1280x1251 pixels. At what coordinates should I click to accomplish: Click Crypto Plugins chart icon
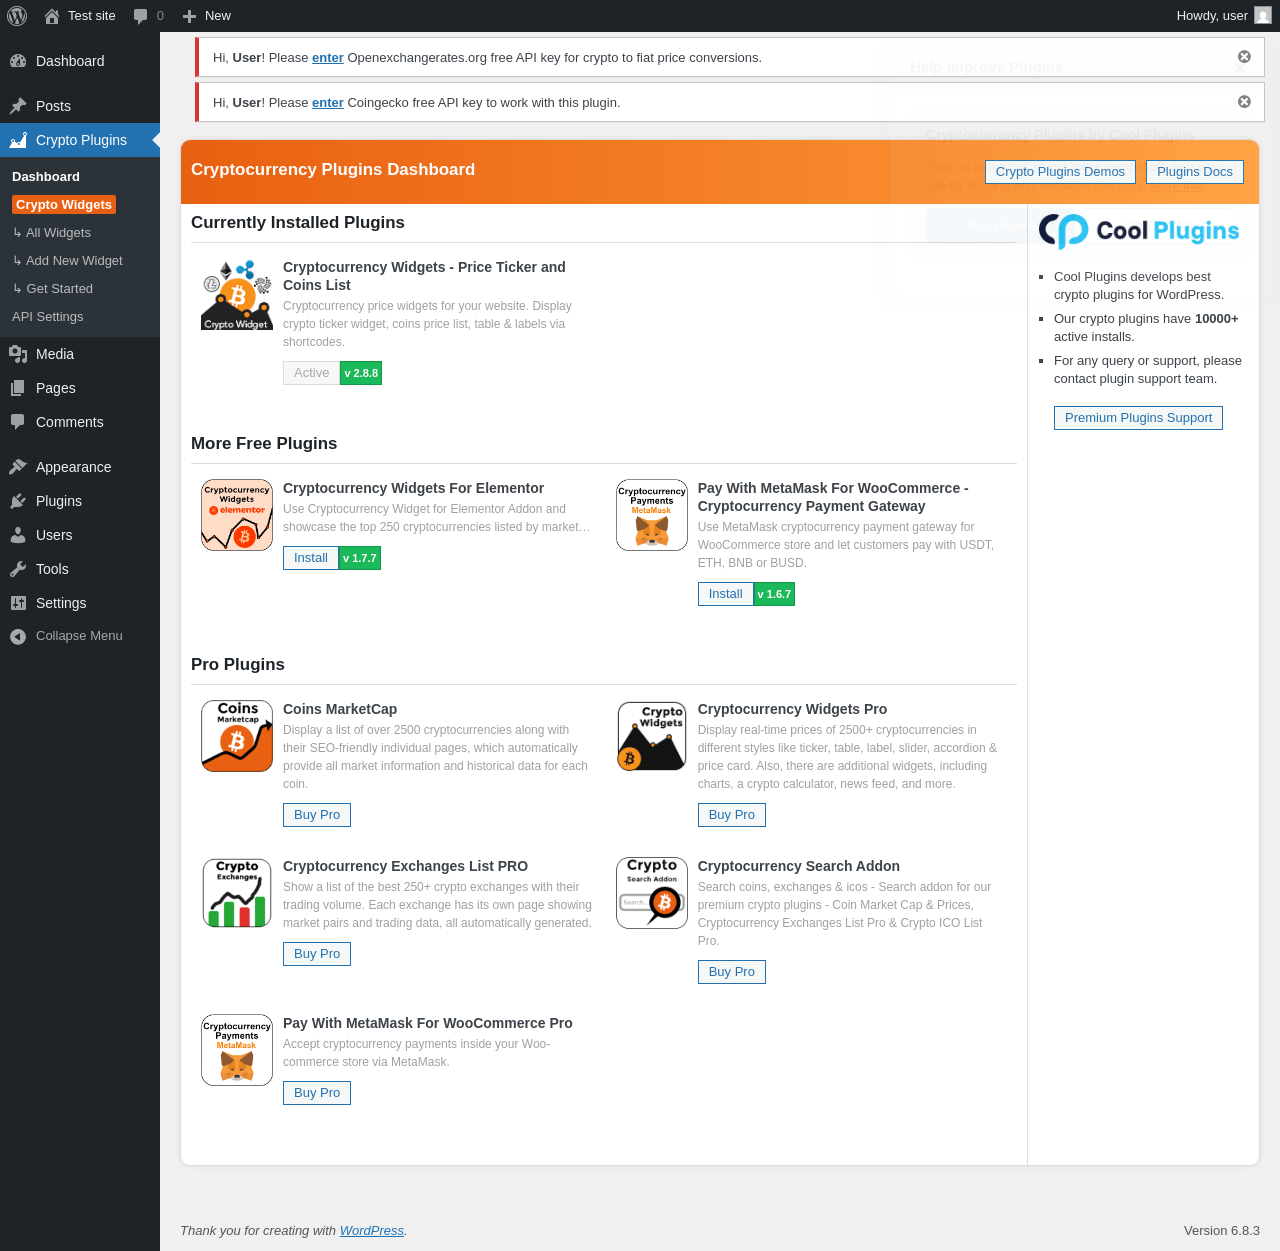pyautogui.click(x=18, y=140)
